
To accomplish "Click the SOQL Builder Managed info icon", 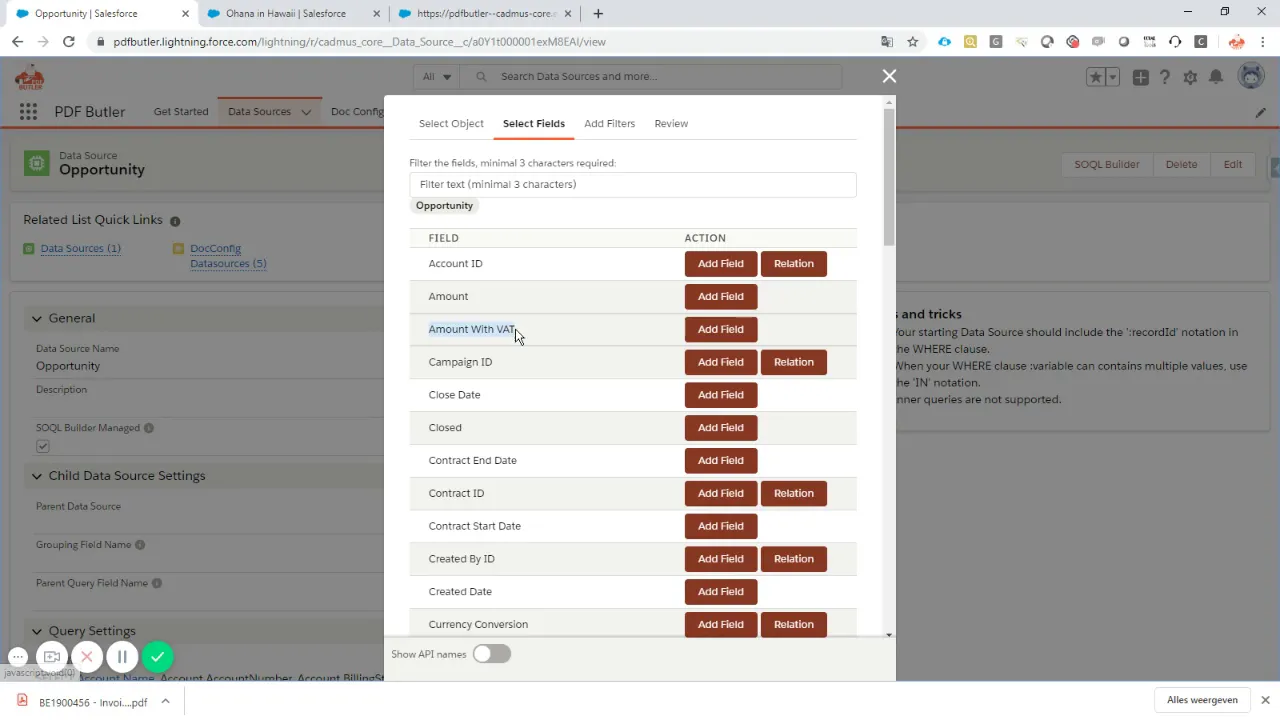I will (149, 428).
